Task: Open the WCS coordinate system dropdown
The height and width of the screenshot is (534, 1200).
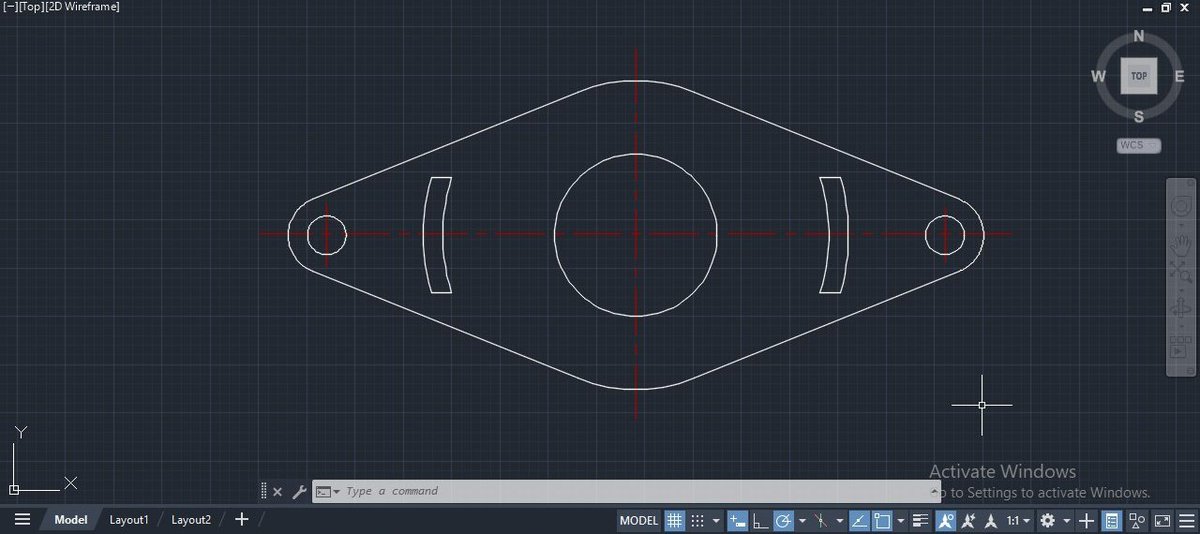Action: (1139, 146)
